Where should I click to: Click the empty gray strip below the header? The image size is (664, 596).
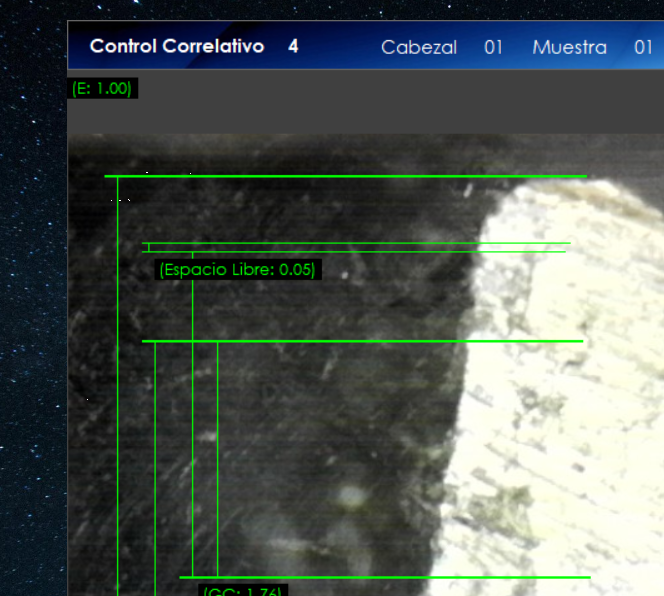(400, 105)
